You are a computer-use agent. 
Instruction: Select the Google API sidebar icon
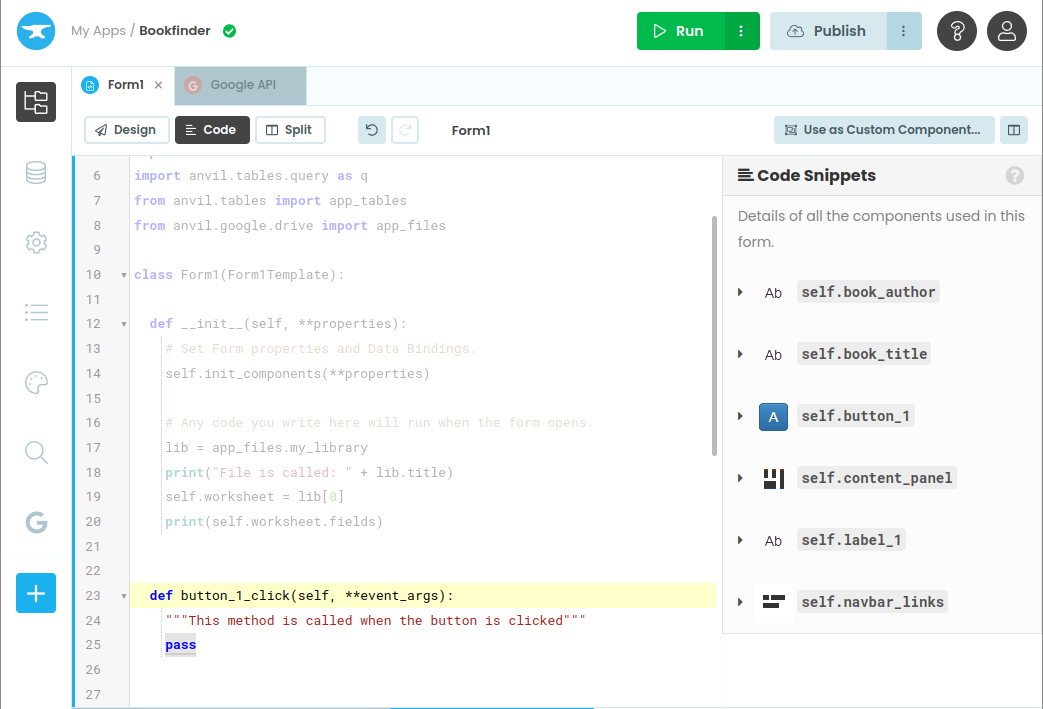[36, 522]
